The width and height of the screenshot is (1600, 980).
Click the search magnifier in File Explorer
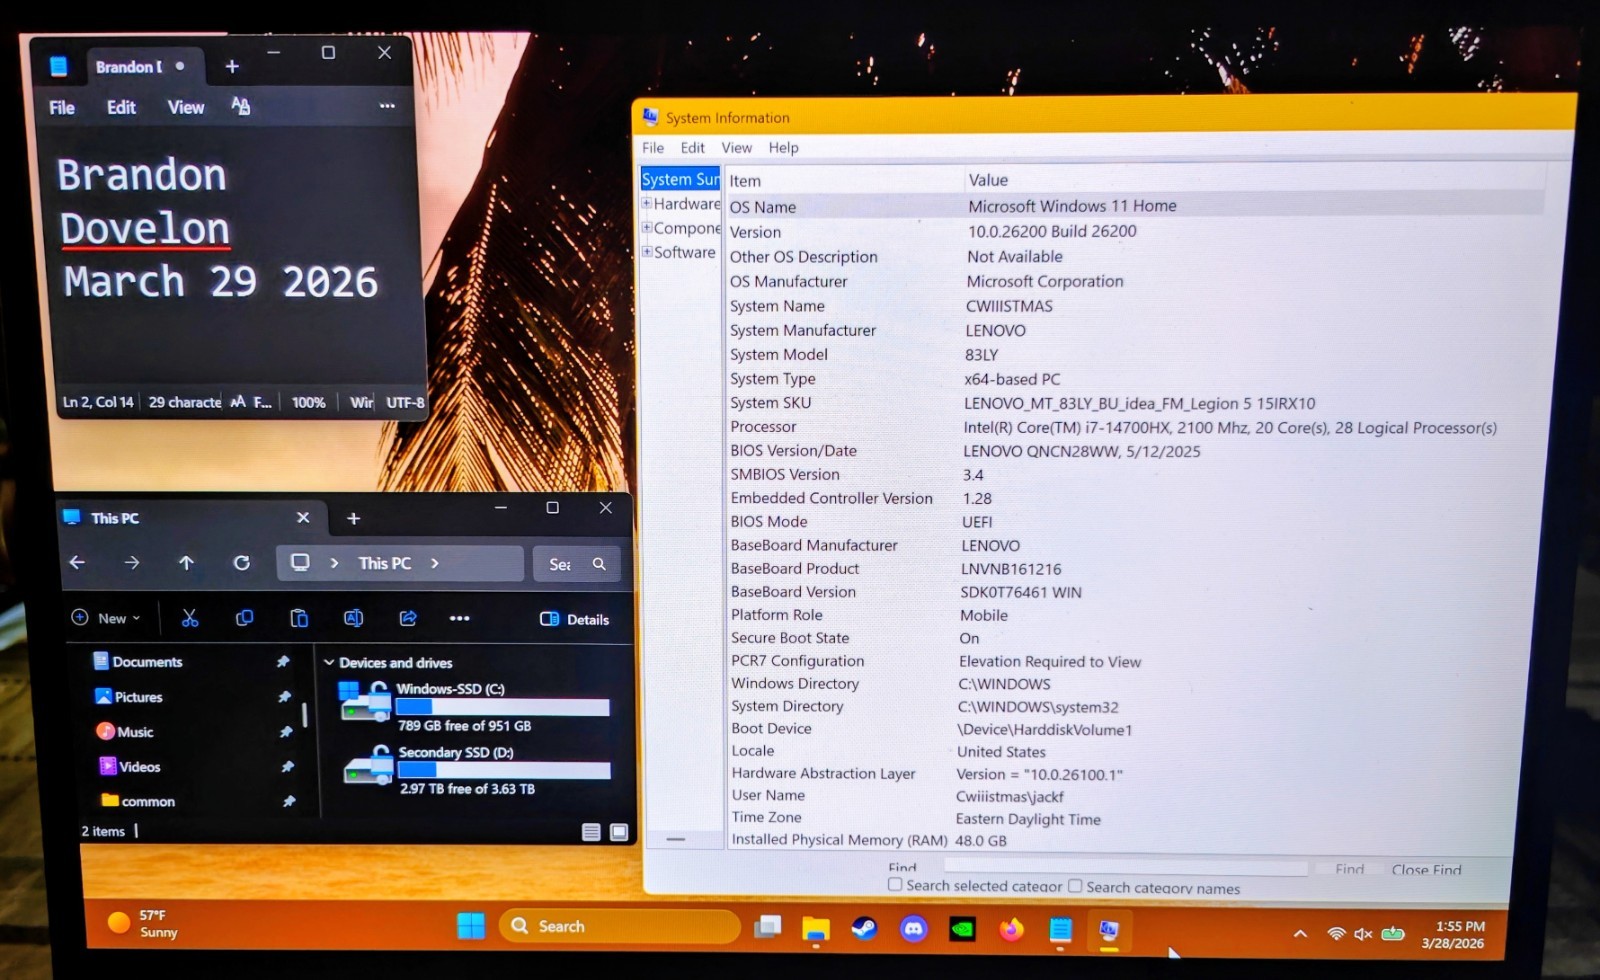pos(599,564)
